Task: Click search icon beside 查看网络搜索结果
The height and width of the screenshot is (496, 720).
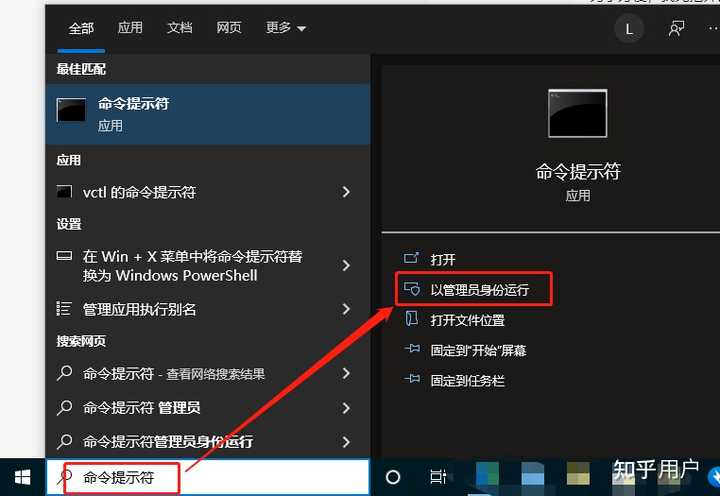Action: [64, 373]
